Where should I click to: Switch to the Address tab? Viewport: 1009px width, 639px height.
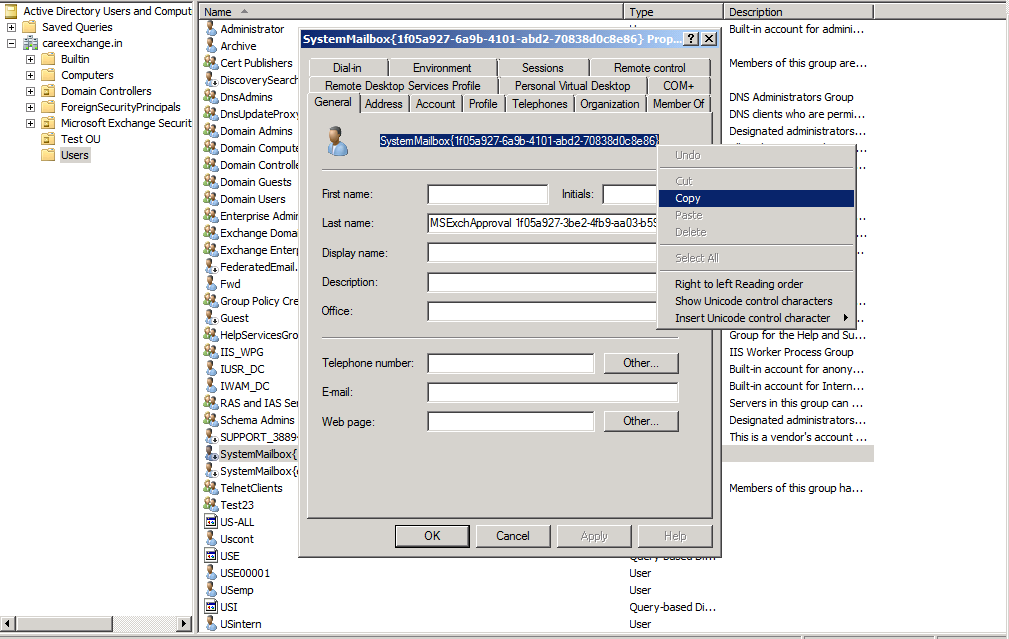[384, 104]
